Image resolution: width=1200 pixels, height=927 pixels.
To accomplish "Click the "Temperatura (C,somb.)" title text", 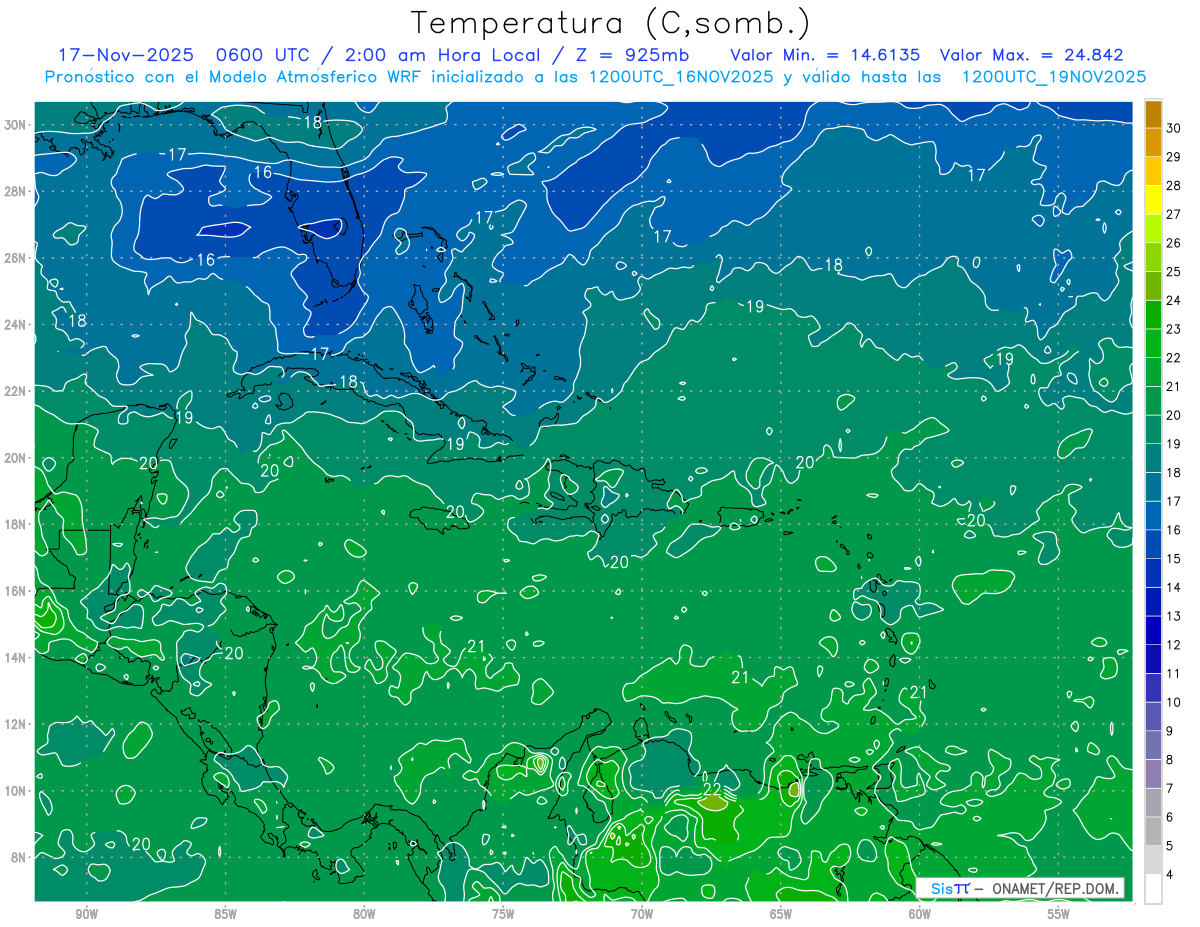I will point(611,23).
